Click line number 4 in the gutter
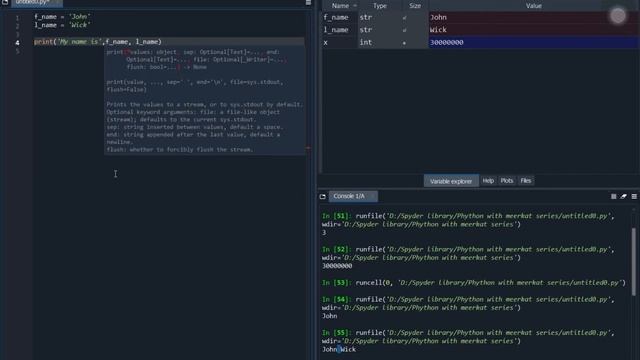The width and height of the screenshot is (640, 360). click(17, 42)
